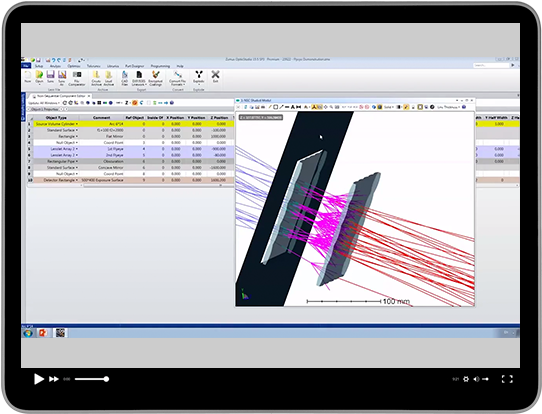The width and height of the screenshot is (542, 414).
Task: Play the video with the play button
Action: click(x=39, y=379)
